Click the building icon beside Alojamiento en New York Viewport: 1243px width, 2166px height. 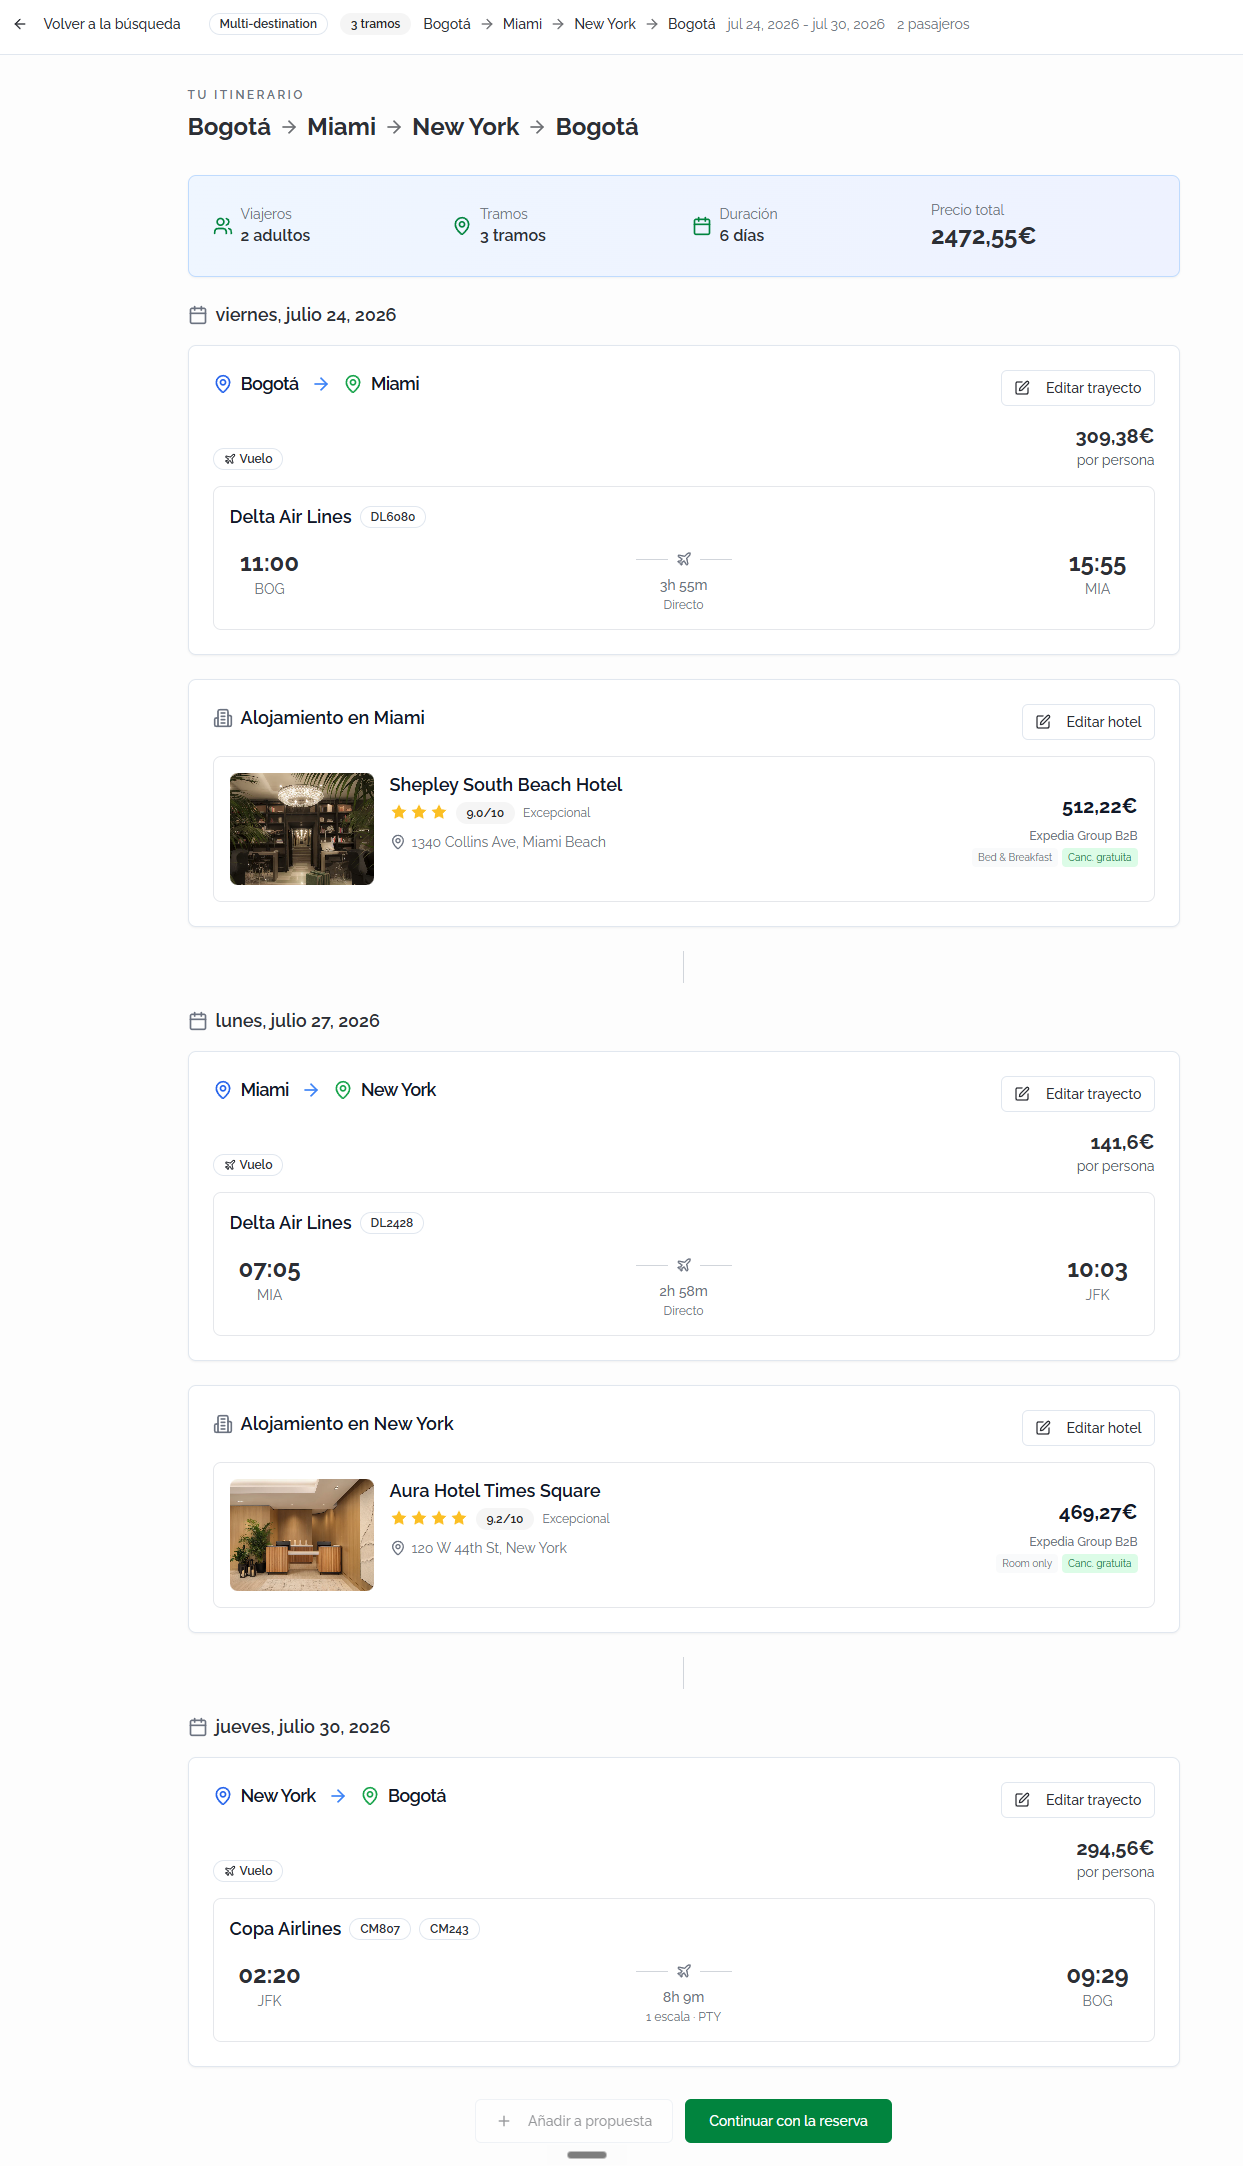coord(223,1424)
